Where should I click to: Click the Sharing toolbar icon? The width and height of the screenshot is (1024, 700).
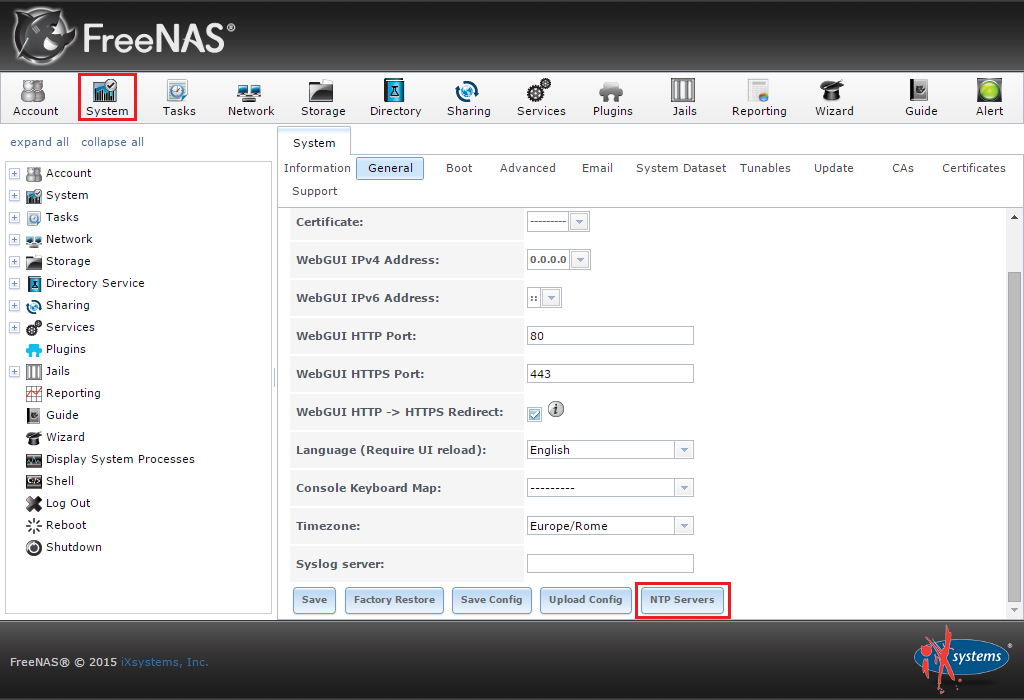click(x=468, y=98)
